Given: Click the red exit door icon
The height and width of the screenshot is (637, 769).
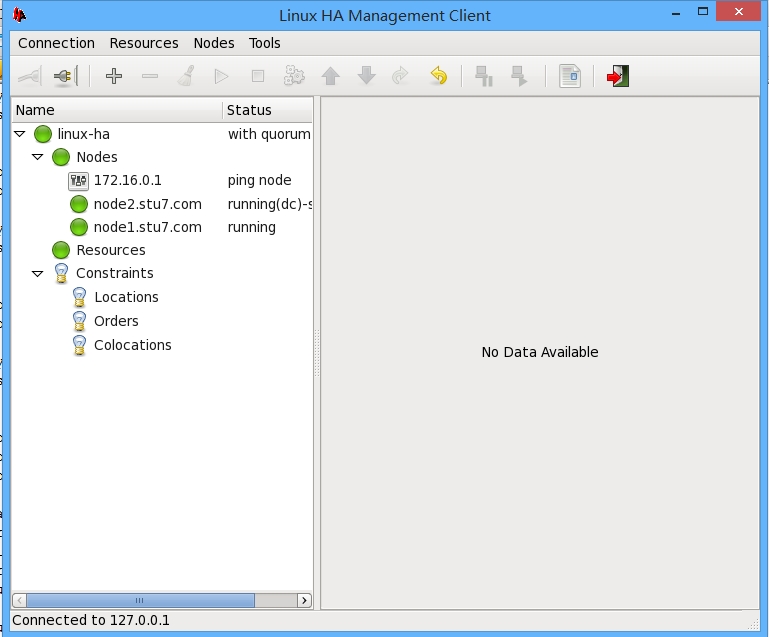Looking at the screenshot, I should click(618, 76).
